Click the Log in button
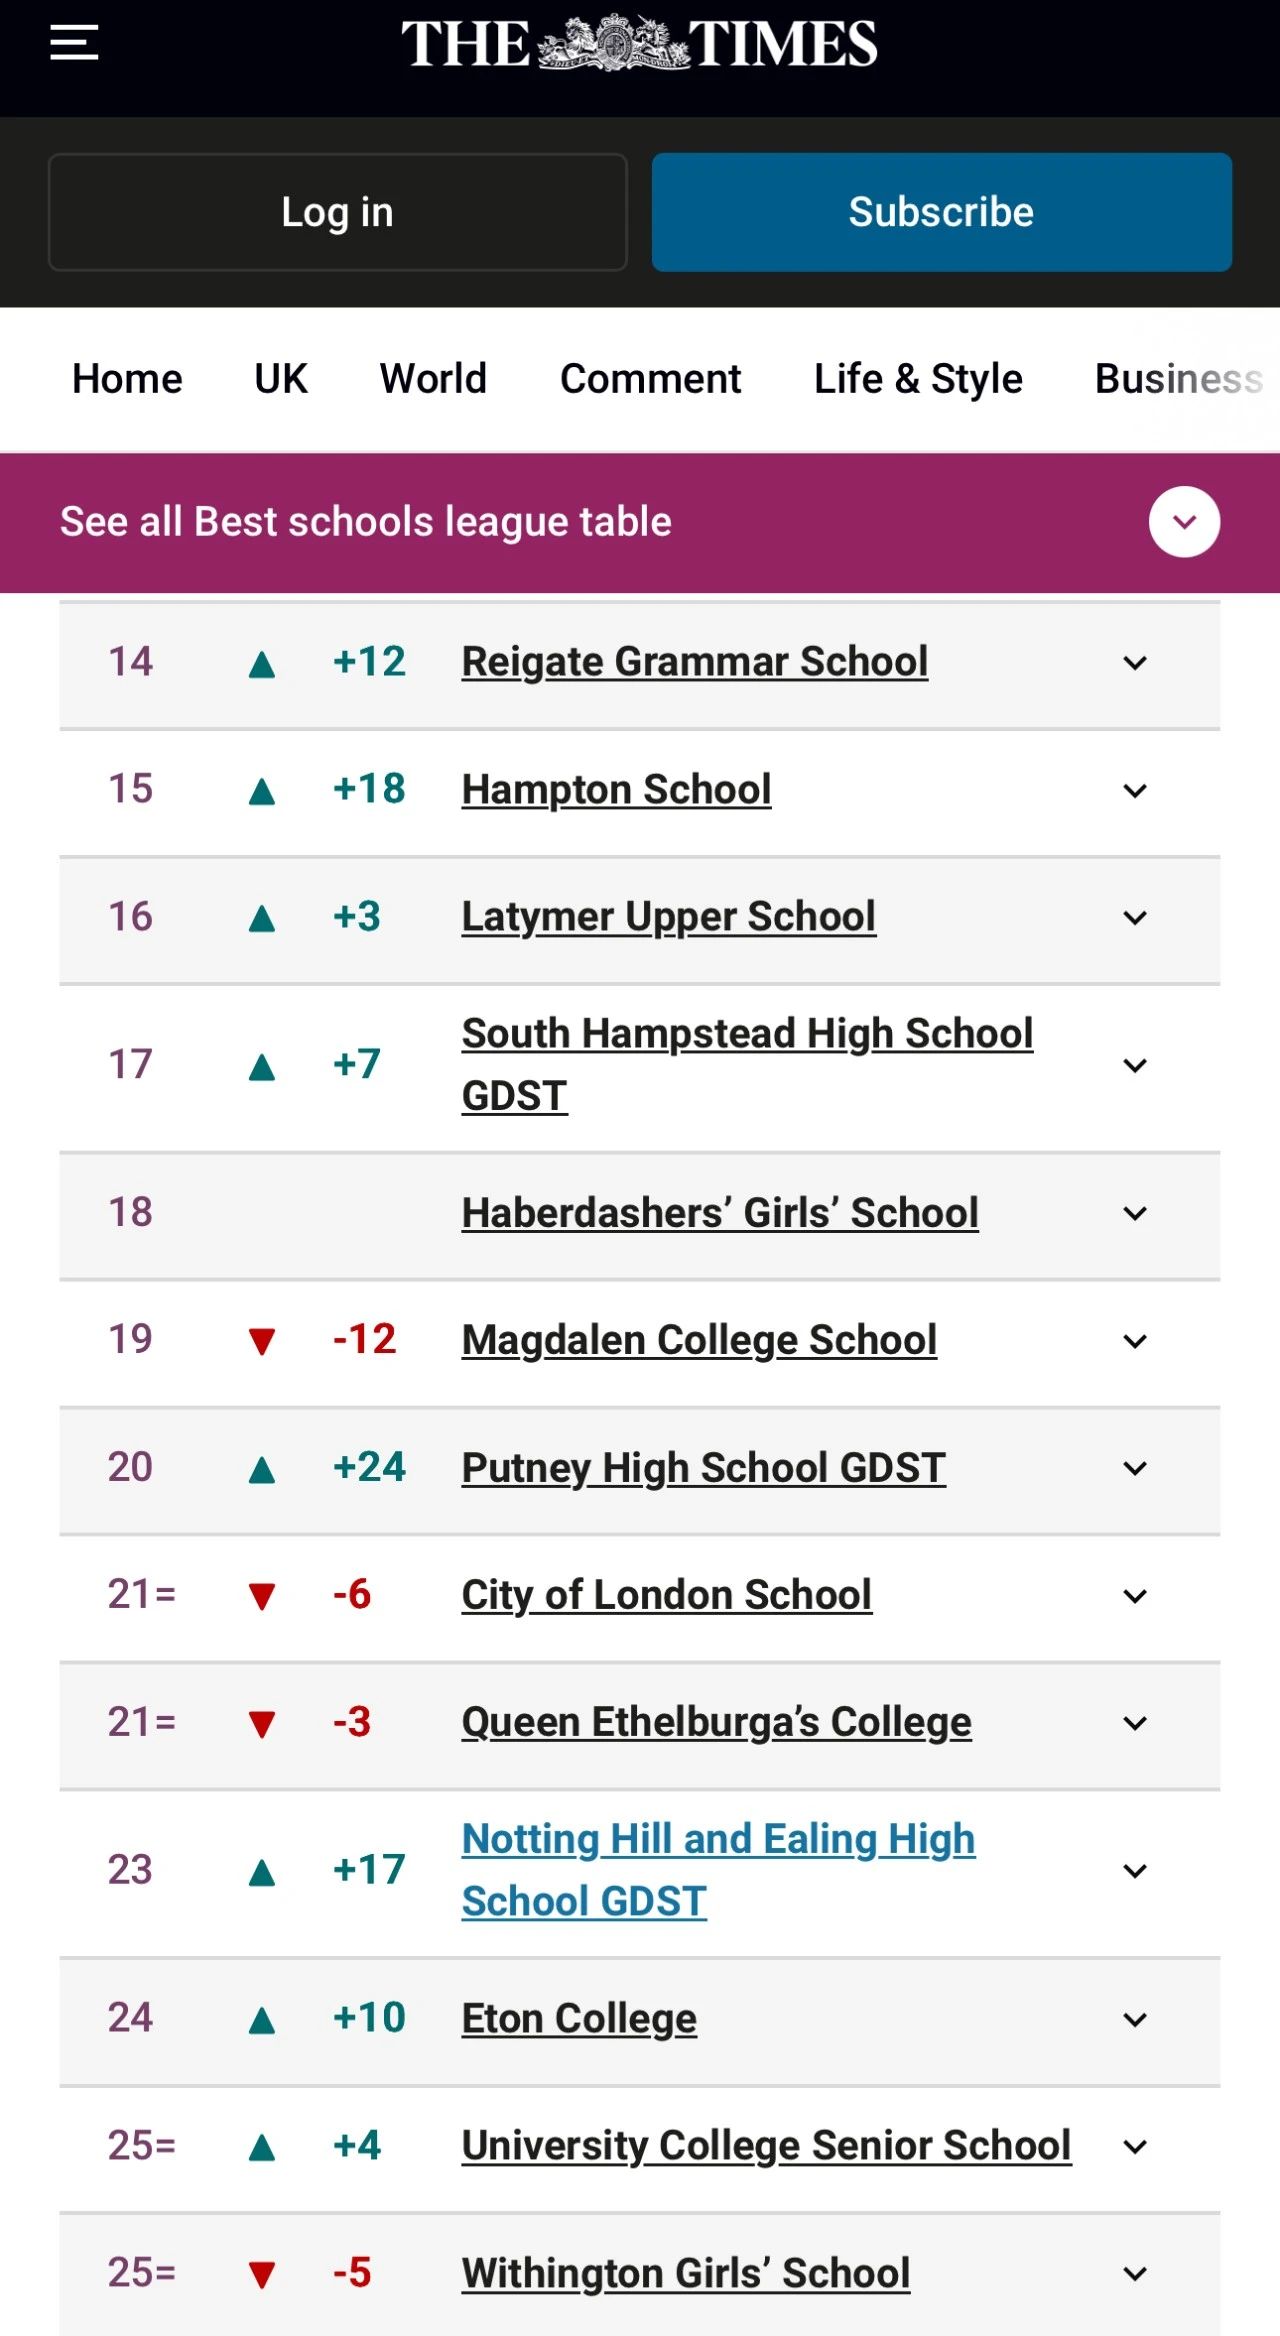The height and width of the screenshot is (2336, 1280). coord(338,212)
